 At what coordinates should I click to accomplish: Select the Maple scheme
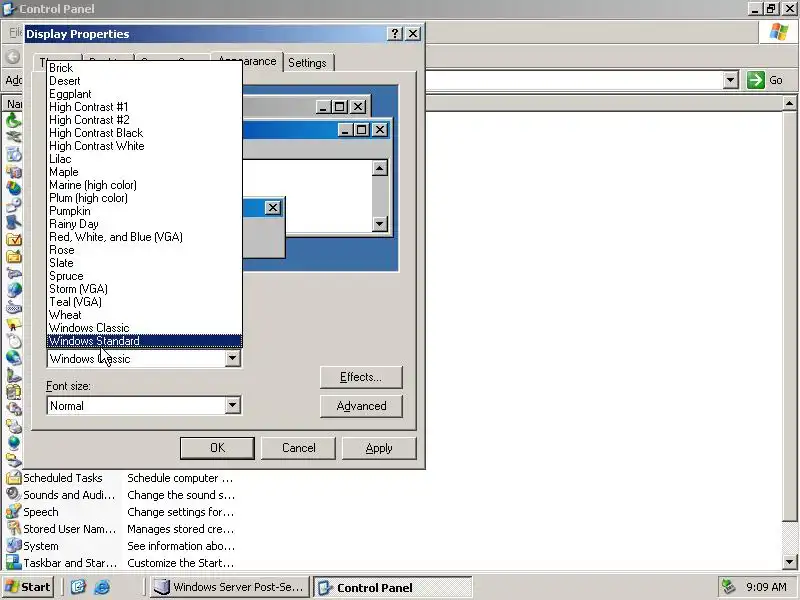click(x=144, y=172)
